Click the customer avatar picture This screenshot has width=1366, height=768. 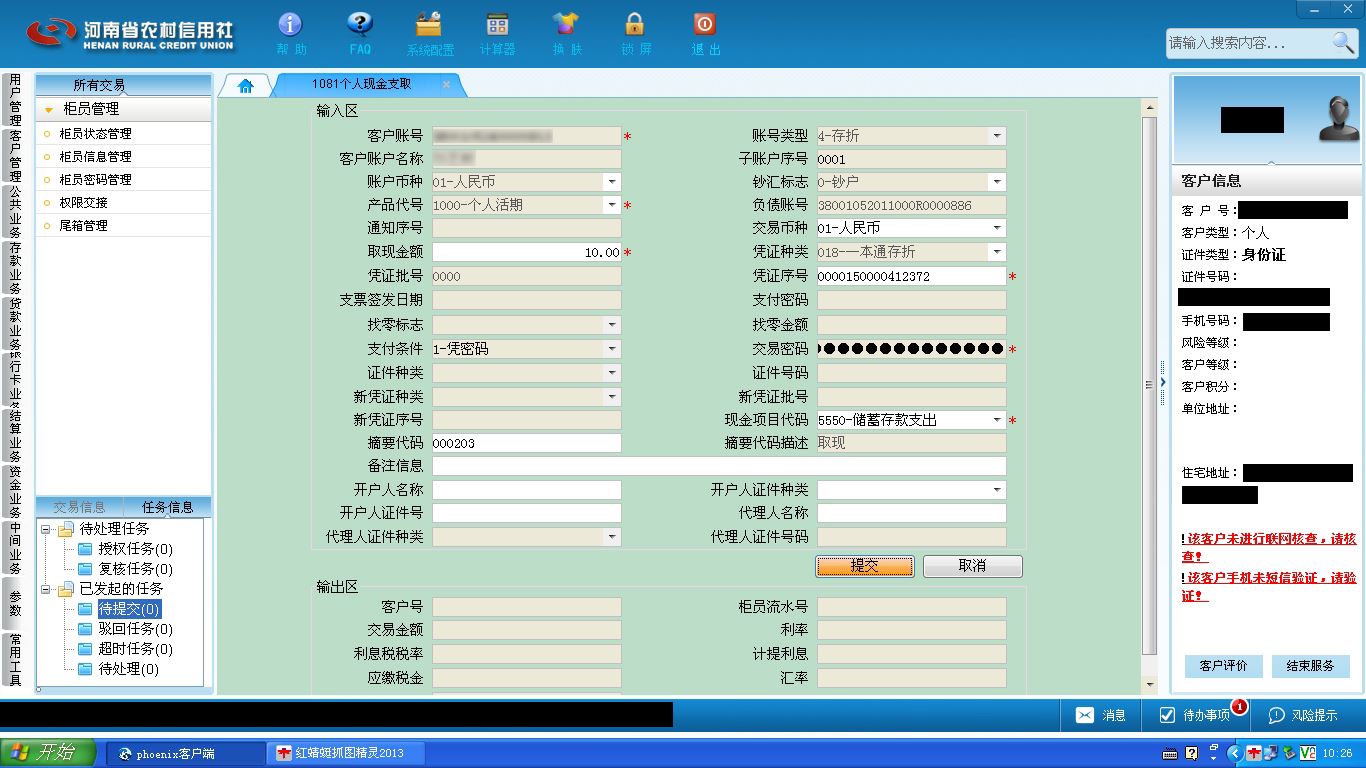(1339, 118)
